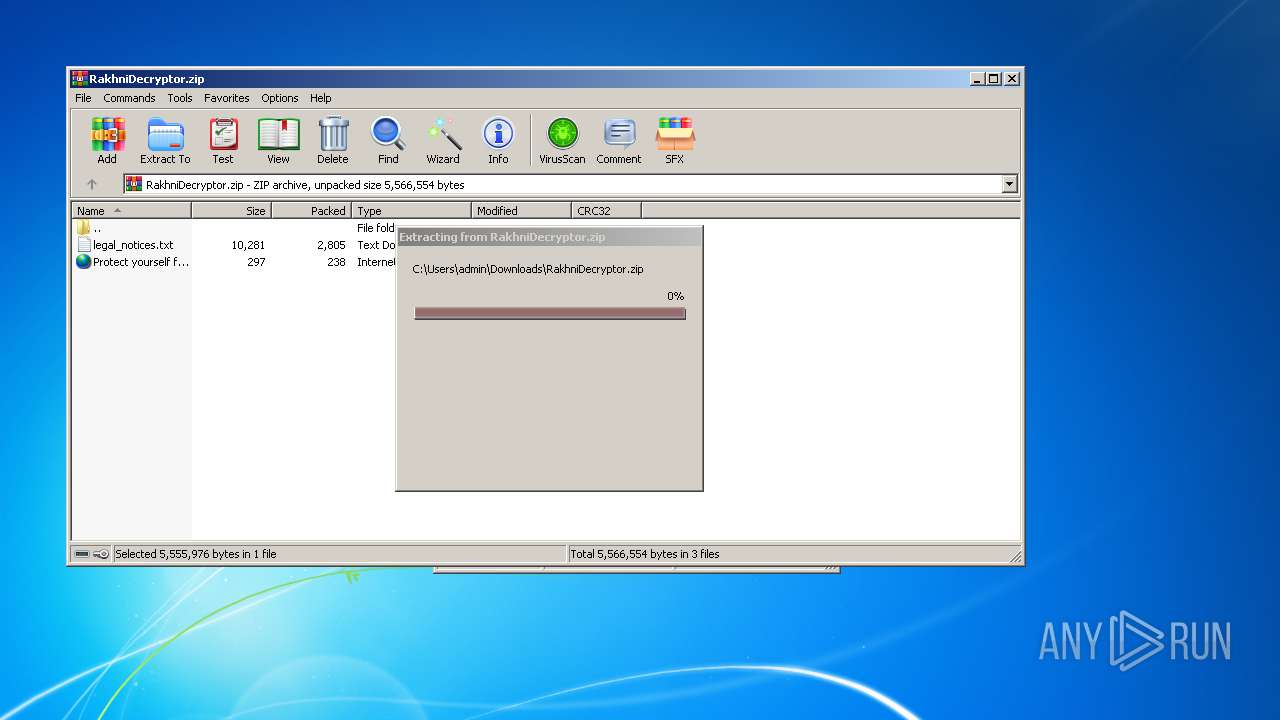Click size value 10,281
The image size is (1280, 720).
click(248, 245)
